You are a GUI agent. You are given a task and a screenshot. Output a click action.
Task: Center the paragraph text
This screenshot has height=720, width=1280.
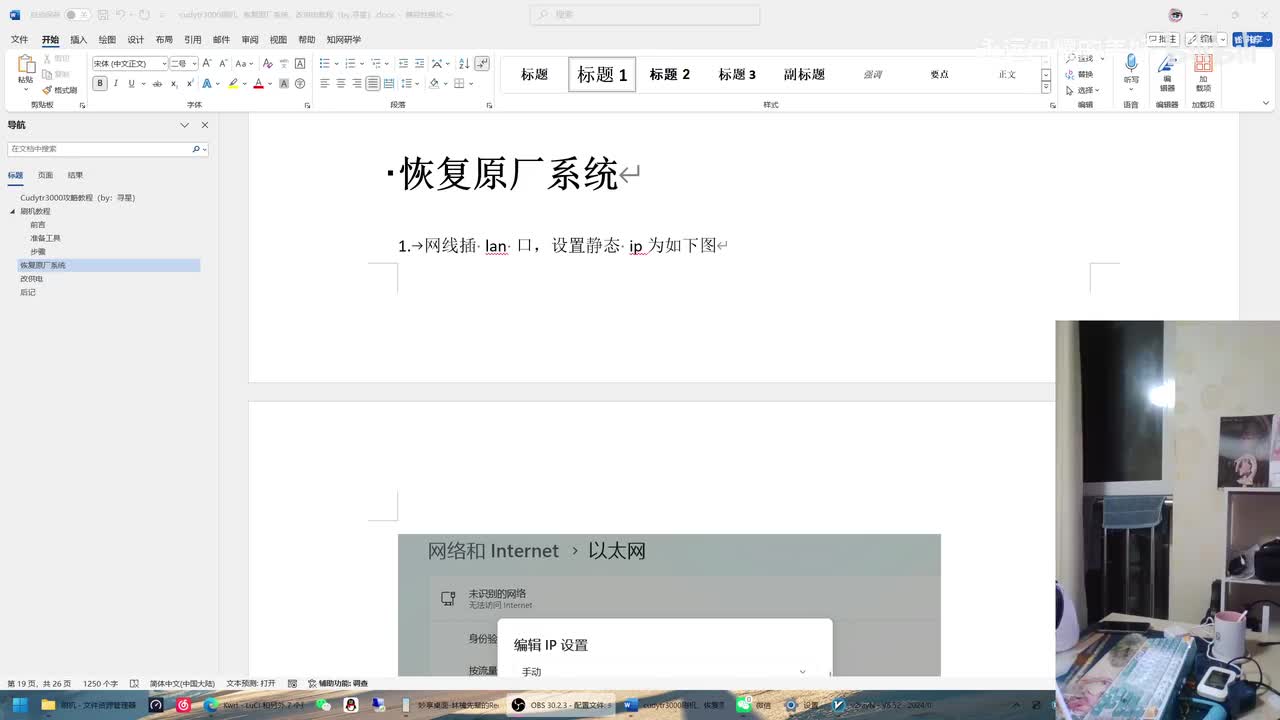[340, 84]
